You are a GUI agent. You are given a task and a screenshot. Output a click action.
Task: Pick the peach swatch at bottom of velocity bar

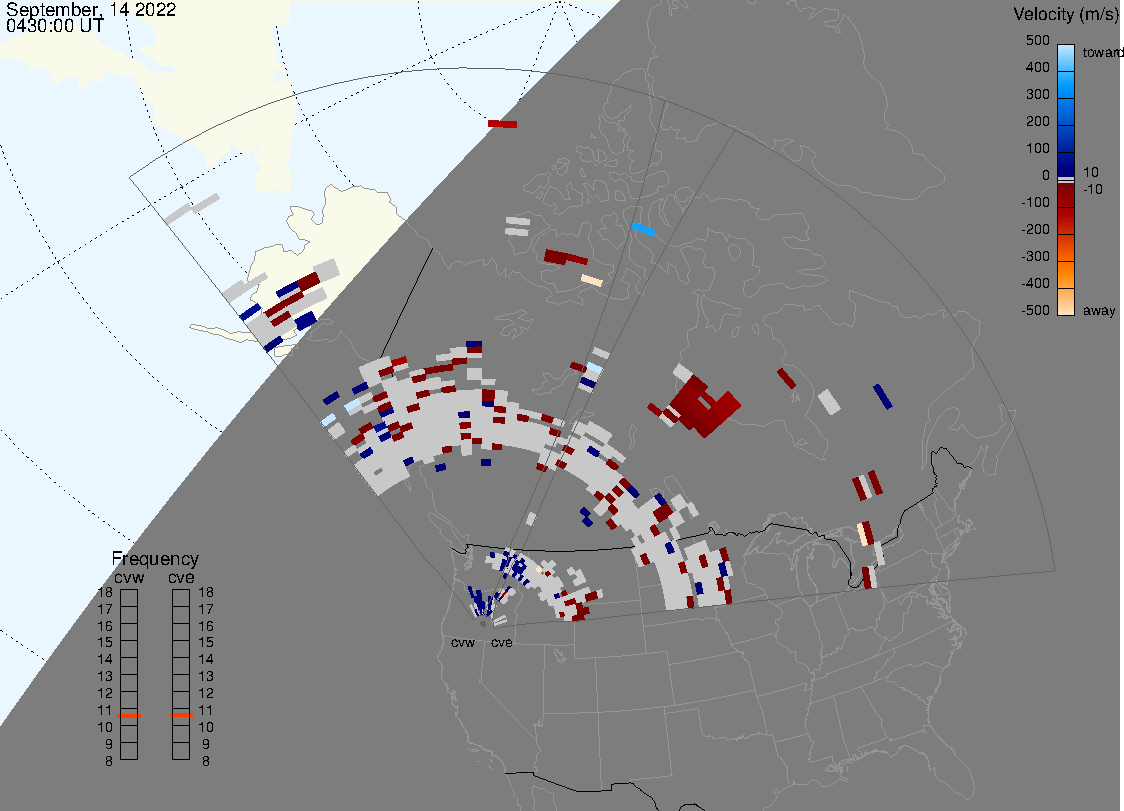coord(1066,302)
